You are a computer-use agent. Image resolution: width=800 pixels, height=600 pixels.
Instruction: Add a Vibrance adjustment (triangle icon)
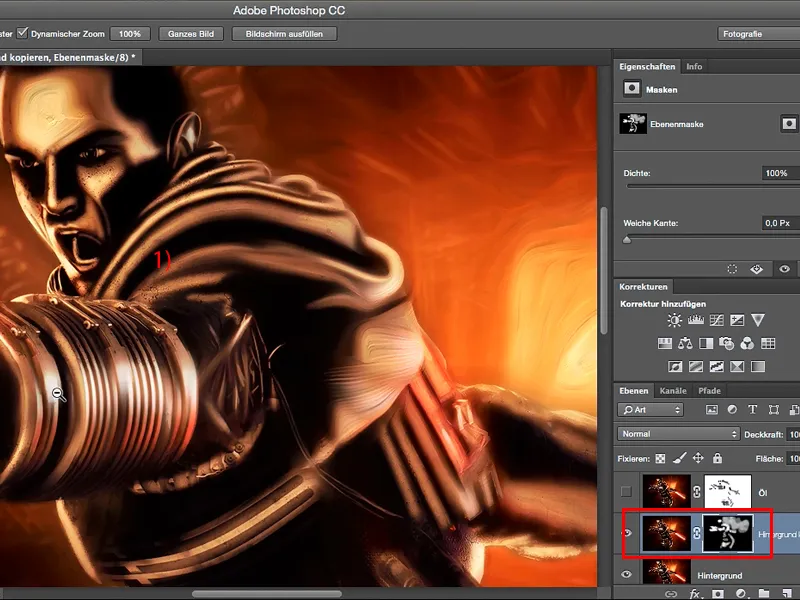click(x=758, y=320)
